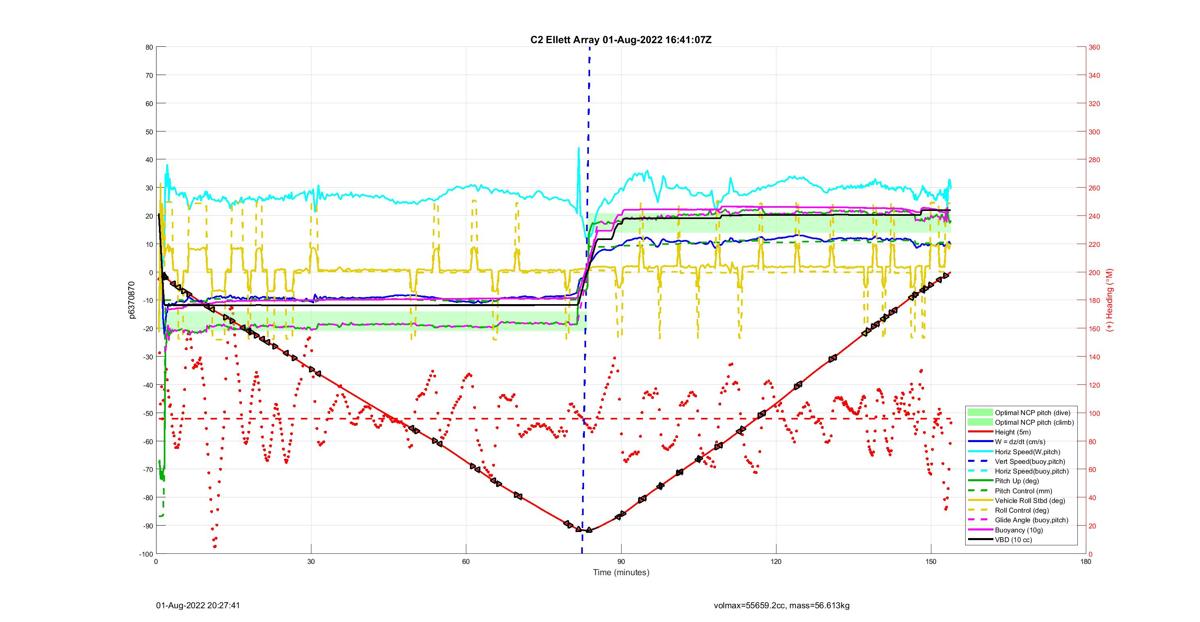Click the left y-axis tick label '80'
This screenshot has width=1200, height=622.
click(x=148, y=47)
